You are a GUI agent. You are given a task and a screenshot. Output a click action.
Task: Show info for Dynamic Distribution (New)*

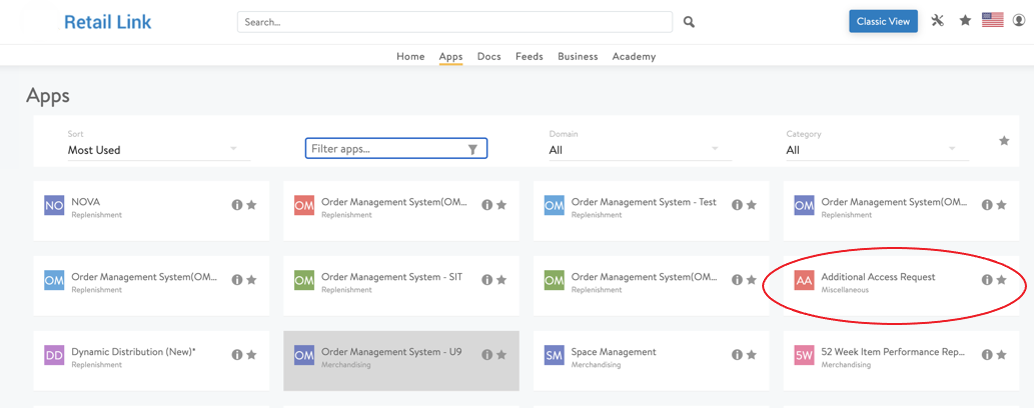[237, 355]
